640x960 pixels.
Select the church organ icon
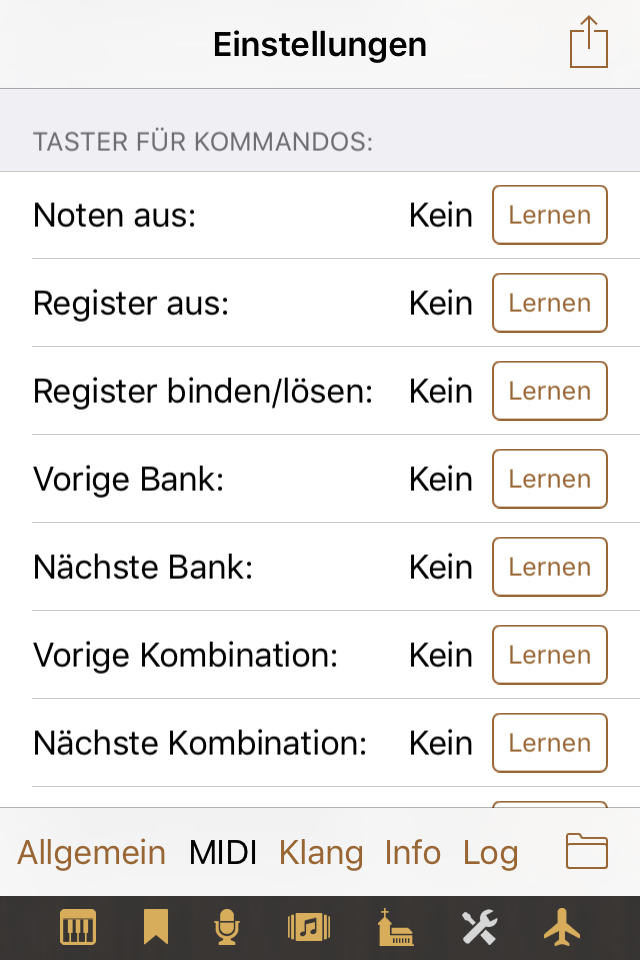pyautogui.click(x=395, y=928)
